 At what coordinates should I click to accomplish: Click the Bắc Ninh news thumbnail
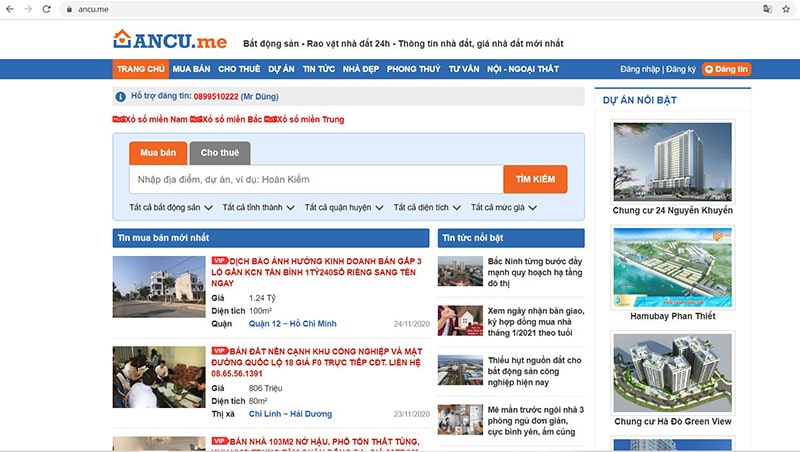(460, 271)
